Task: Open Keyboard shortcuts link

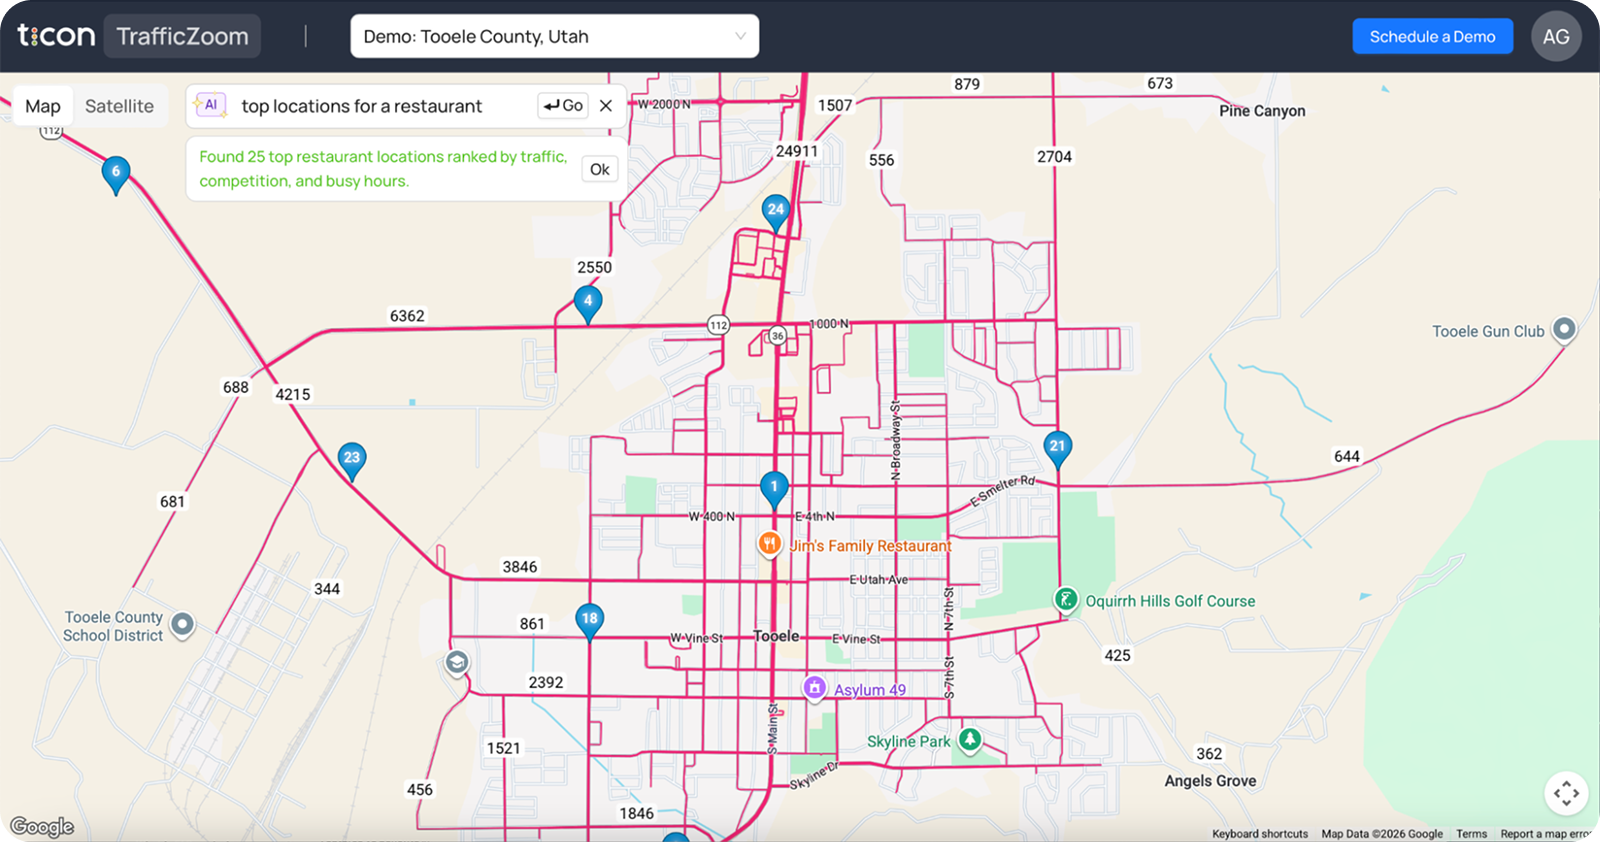Action: pyautogui.click(x=1260, y=834)
